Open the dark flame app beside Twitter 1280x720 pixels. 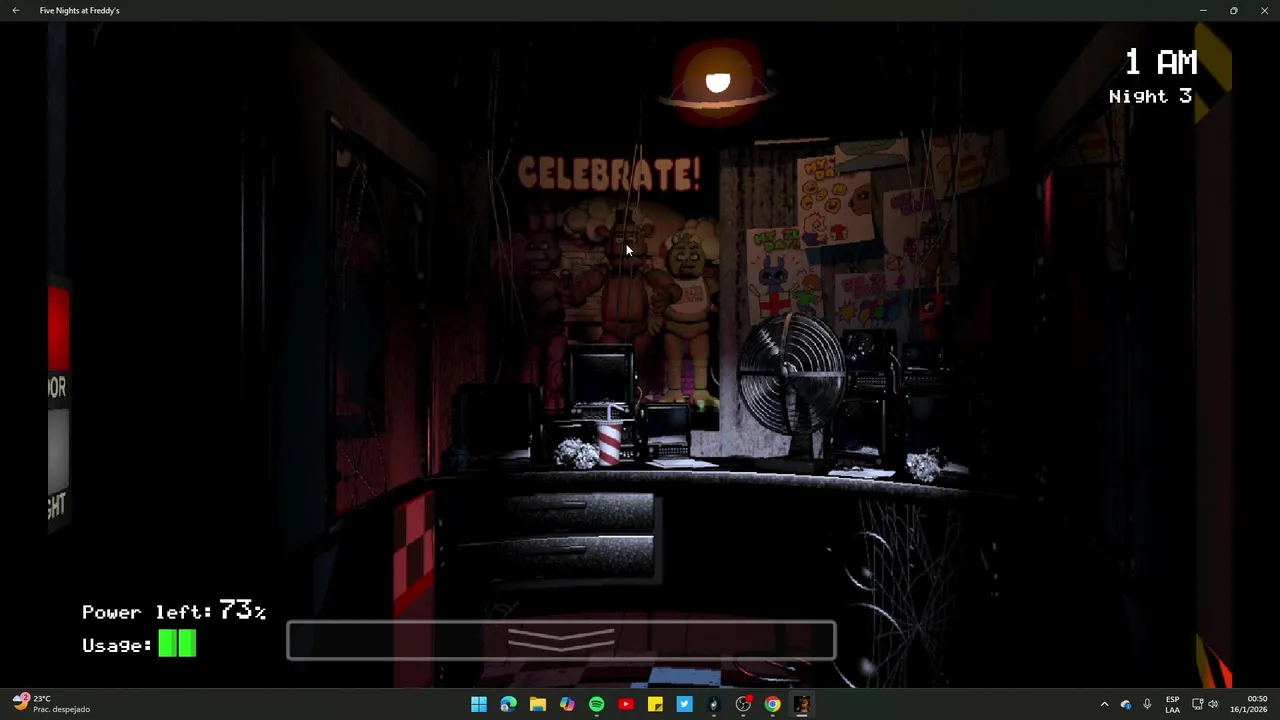pyautogui.click(x=714, y=705)
